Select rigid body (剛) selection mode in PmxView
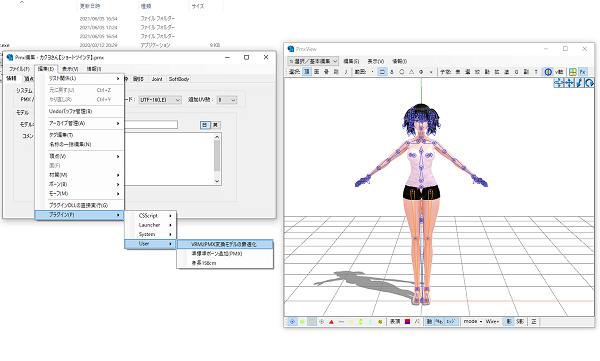This screenshot has width=600, height=361. click(336, 72)
